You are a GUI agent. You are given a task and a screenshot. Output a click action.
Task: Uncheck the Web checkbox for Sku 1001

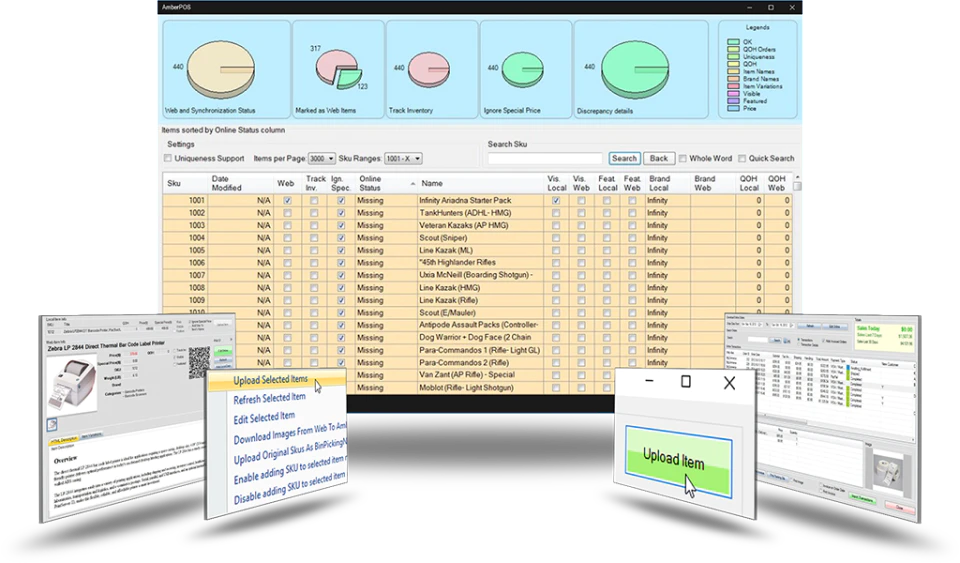coord(287,201)
